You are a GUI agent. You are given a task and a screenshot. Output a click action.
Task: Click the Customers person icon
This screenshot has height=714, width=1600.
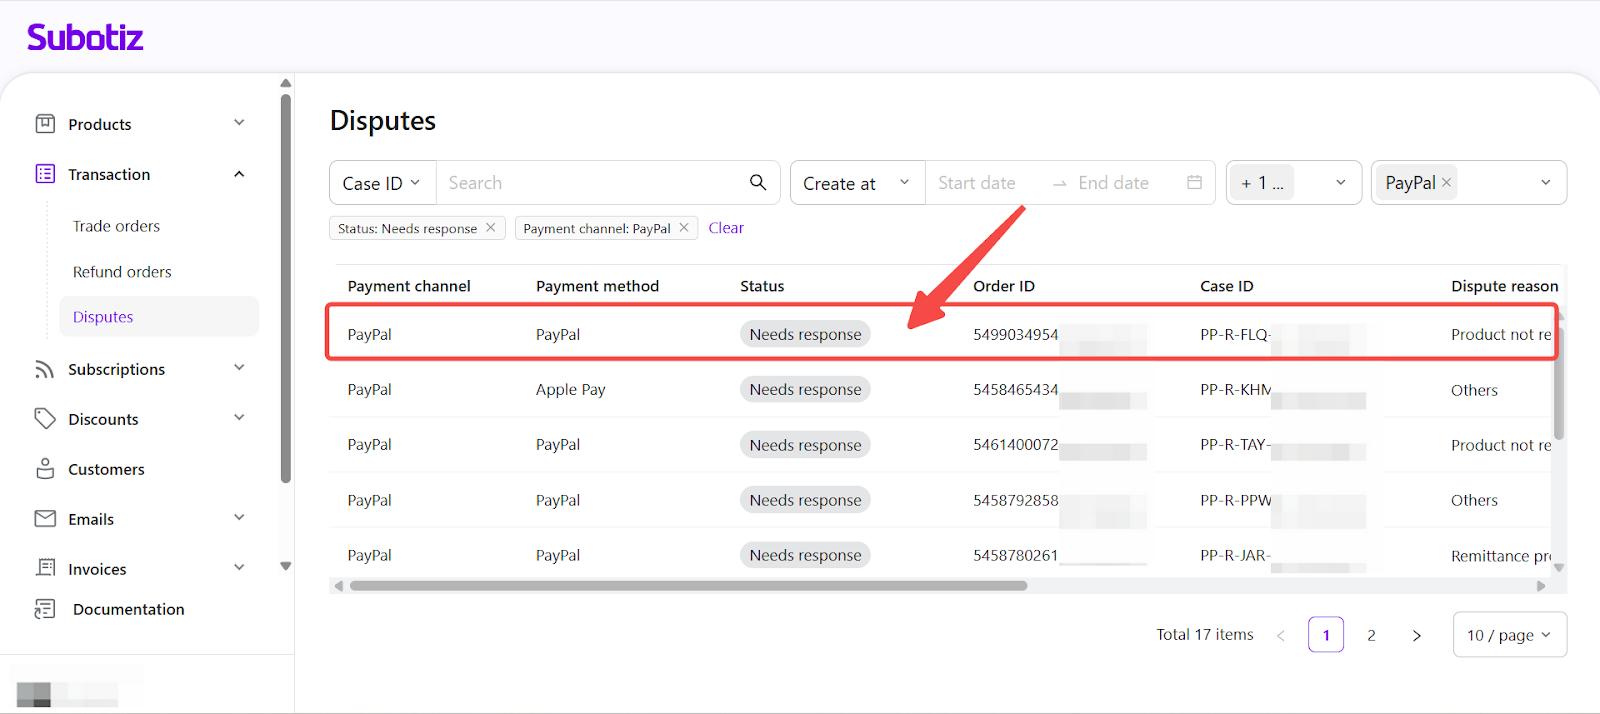45,469
